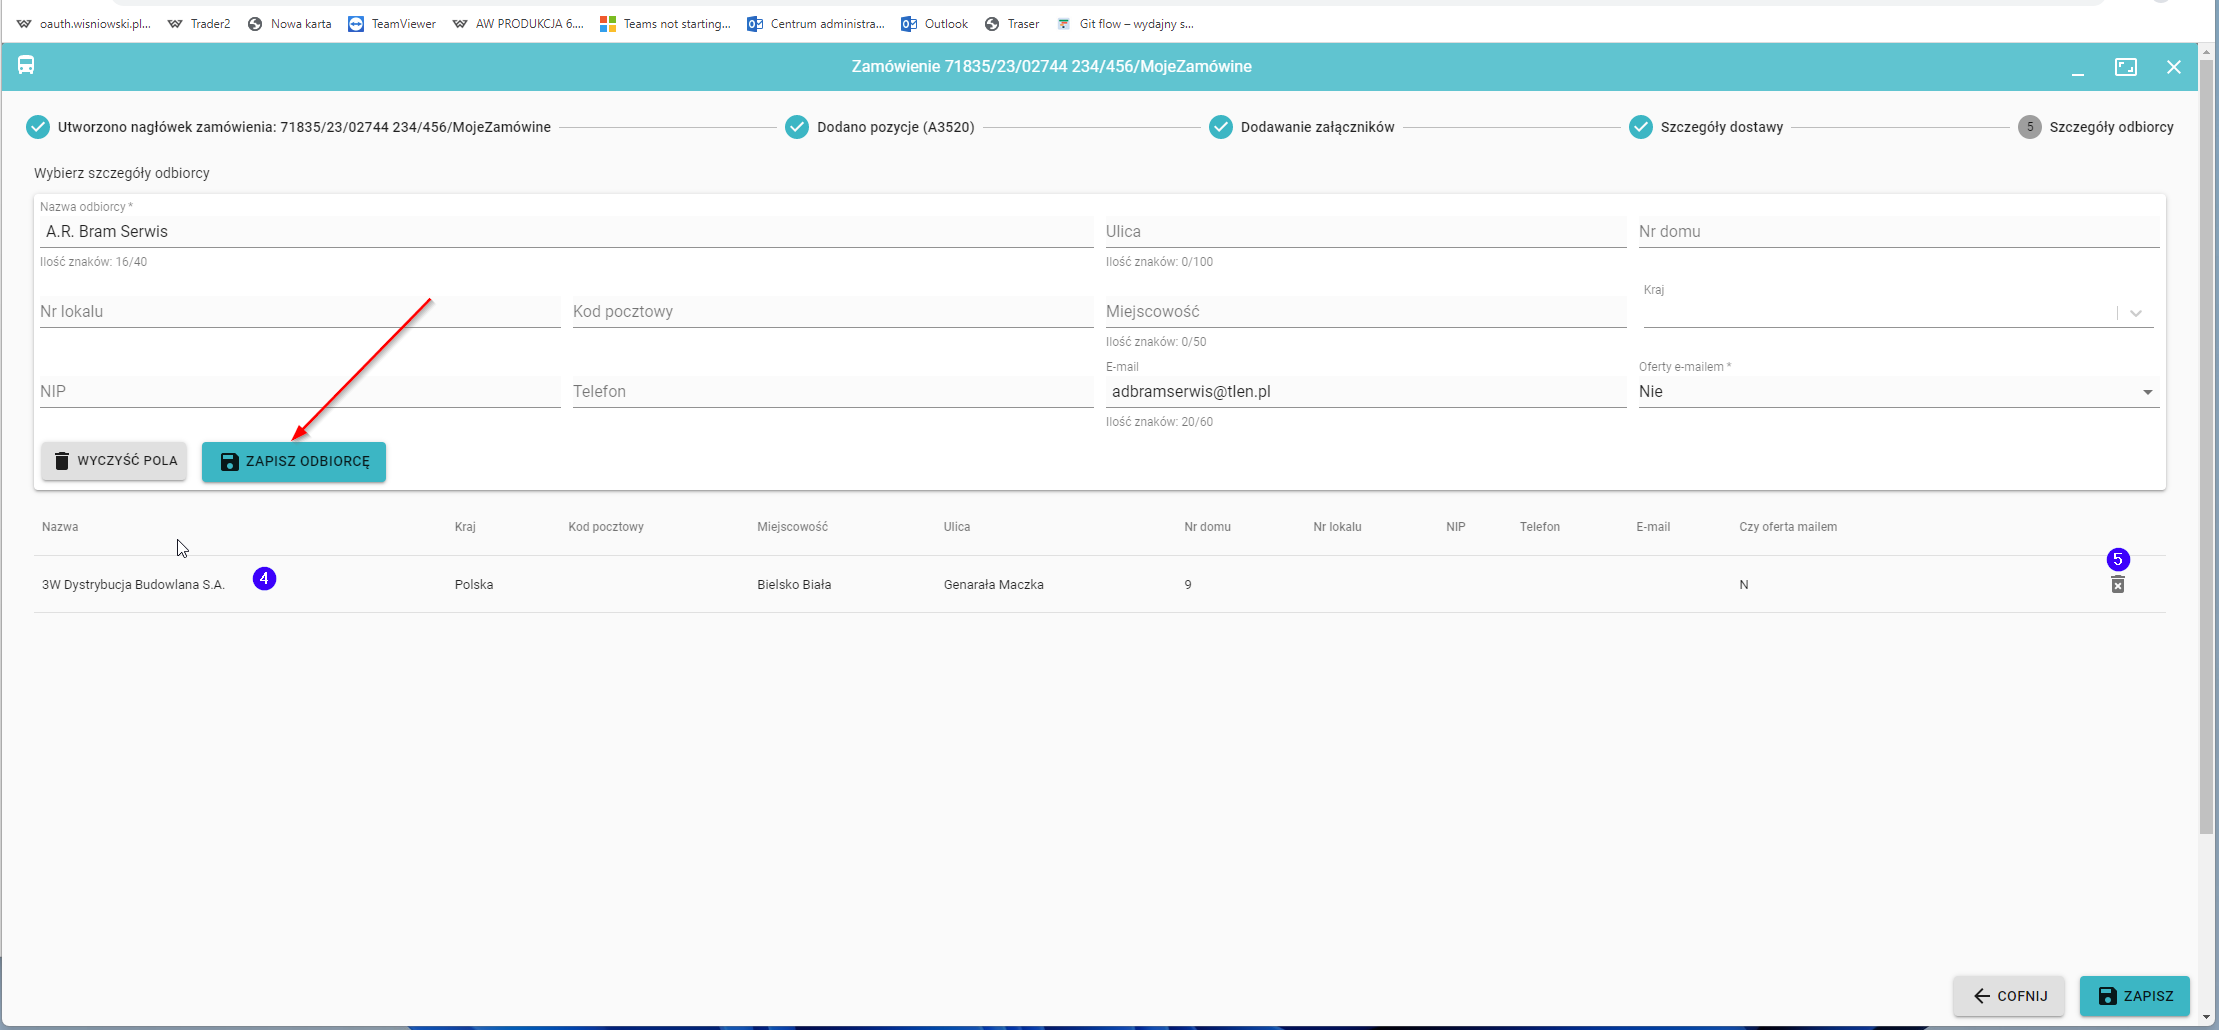2219x1030 pixels.
Task: Open the Outlook bookmark
Action: (x=934, y=24)
